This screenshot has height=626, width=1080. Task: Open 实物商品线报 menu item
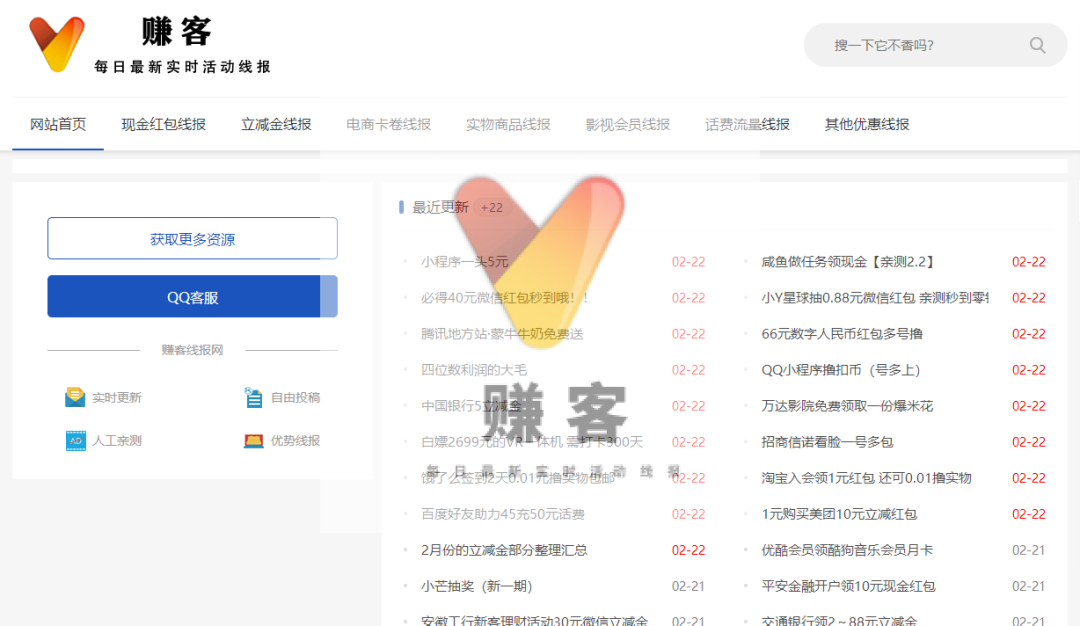508,125
